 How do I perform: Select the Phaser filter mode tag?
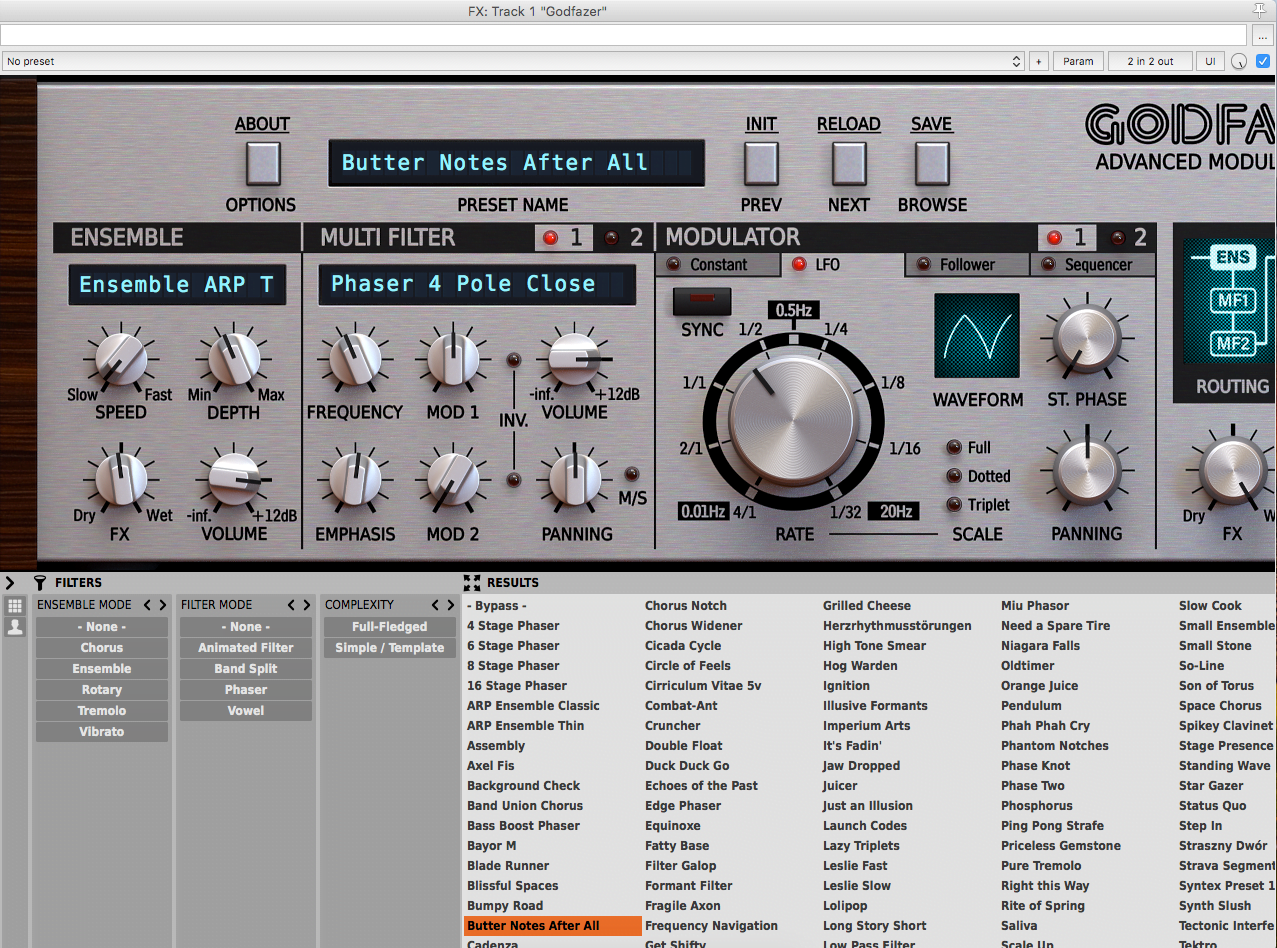click(x=246, y=690)
